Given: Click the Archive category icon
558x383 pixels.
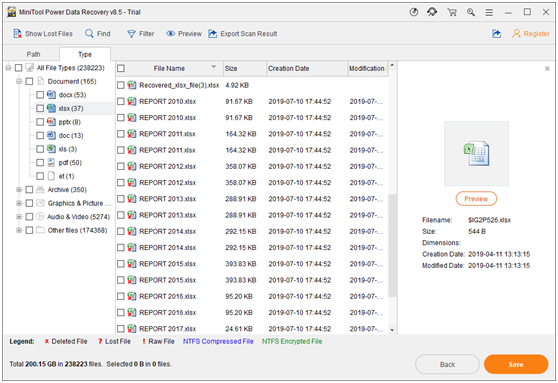Looking at the screenshot, I should pyautogui.click(x=40, y=189).
